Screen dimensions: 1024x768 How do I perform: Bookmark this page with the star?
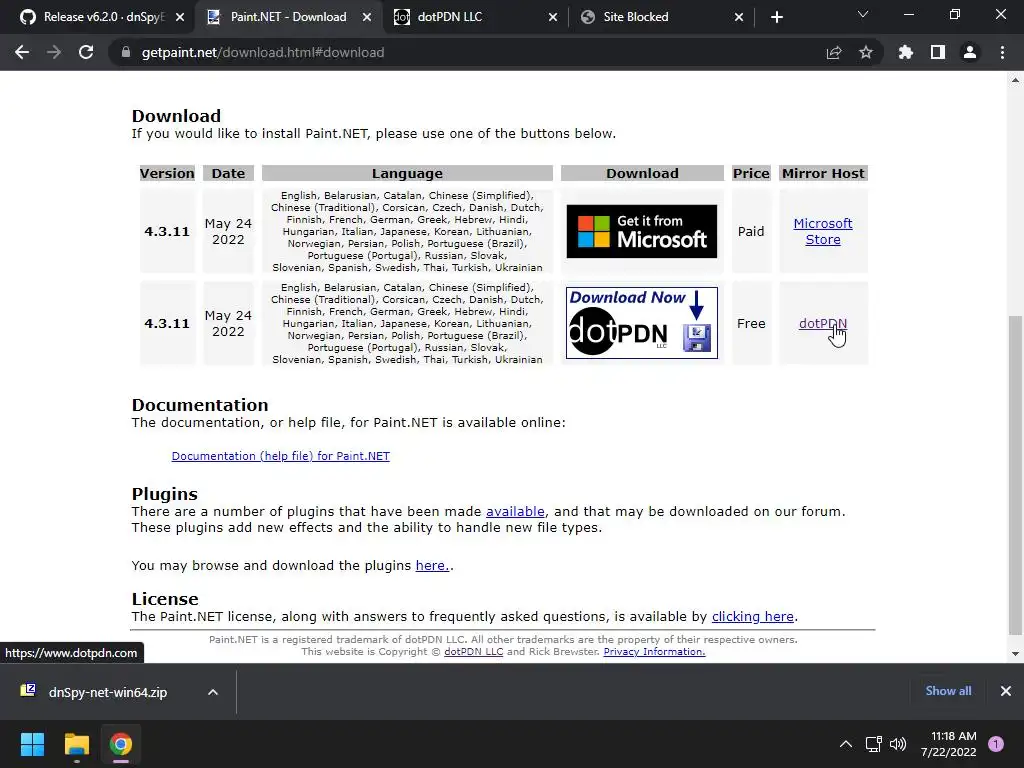[x=866, y=52]
